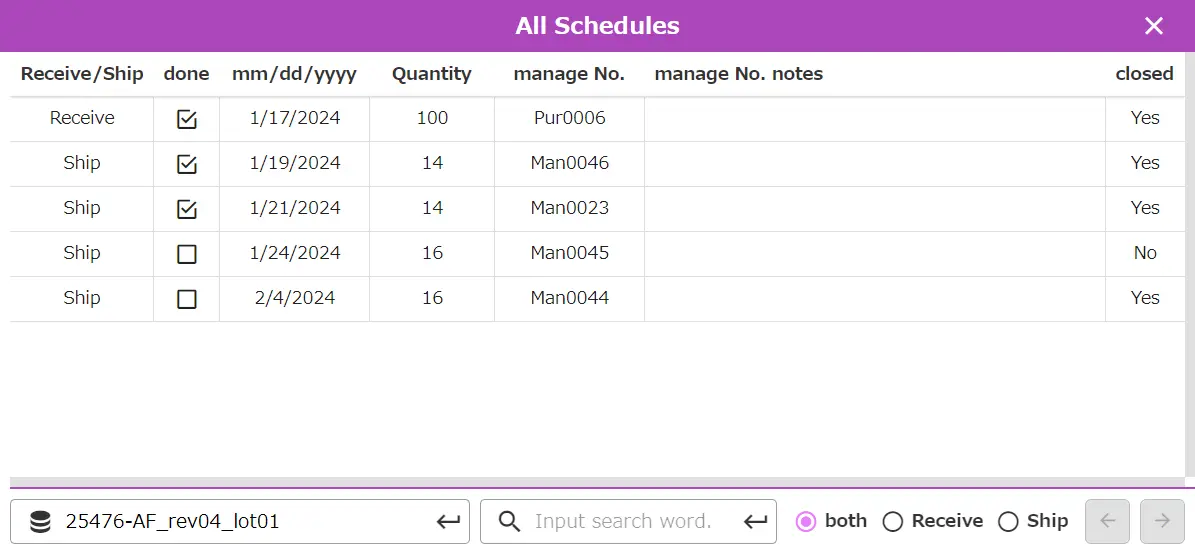
Task: Mark the Man0045 shipment as done
Action: click(186, 254)
